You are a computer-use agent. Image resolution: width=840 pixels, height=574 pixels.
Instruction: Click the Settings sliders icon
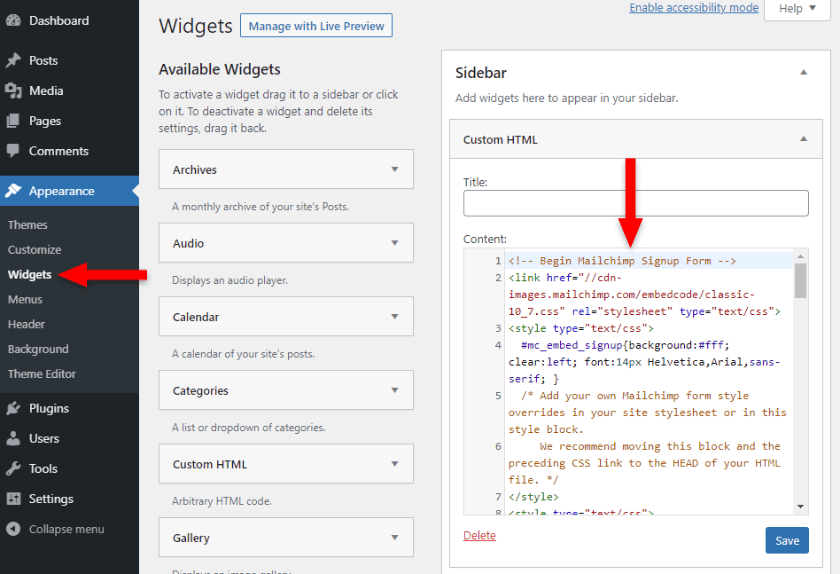[x=13, y=499]
